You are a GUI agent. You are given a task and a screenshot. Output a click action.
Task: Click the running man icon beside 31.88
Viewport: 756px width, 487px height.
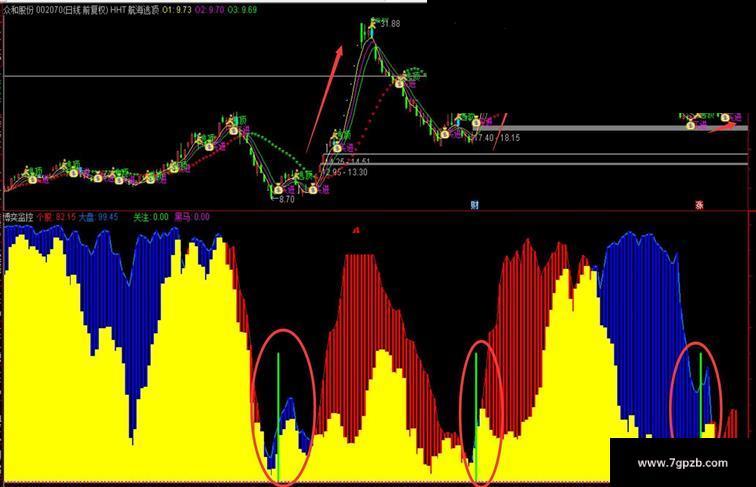373,23
